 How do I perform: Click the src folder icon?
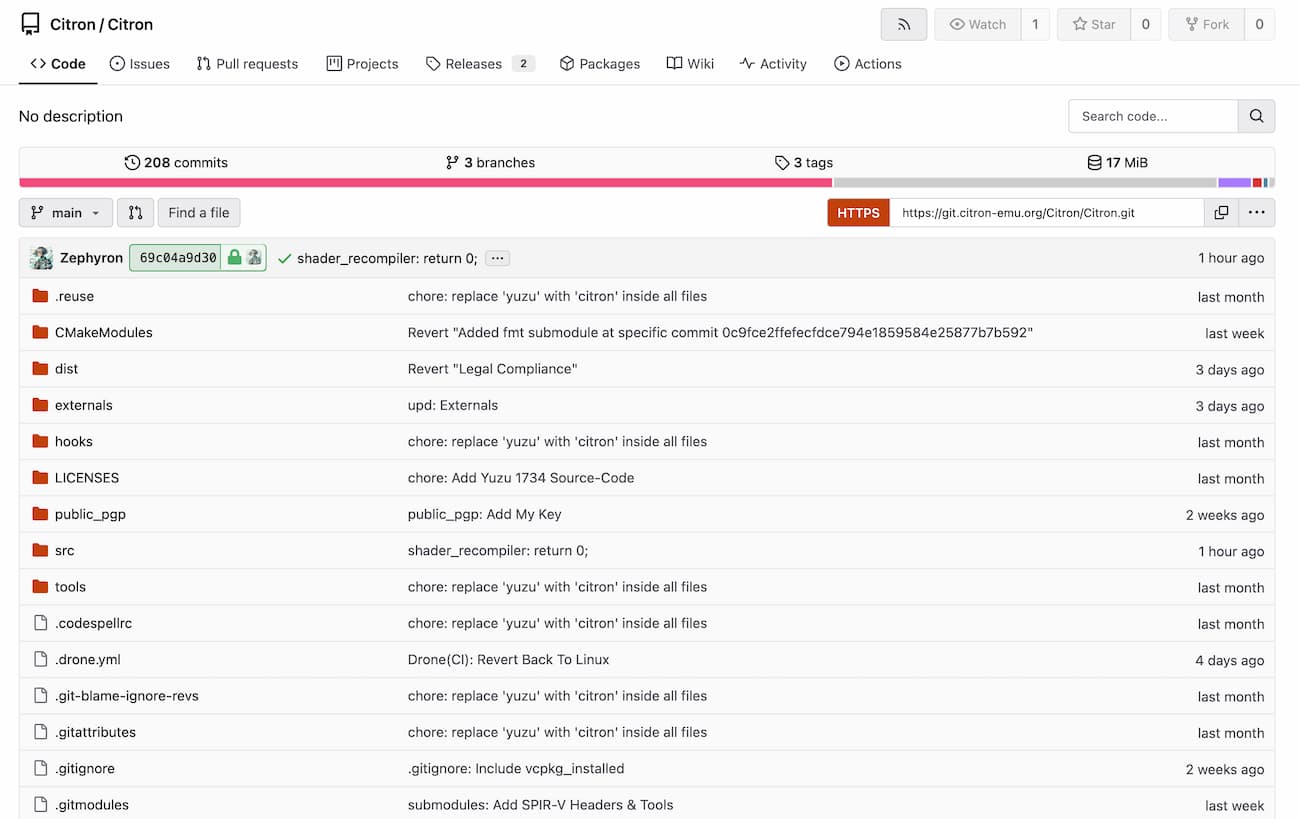[x=40, y=550]
